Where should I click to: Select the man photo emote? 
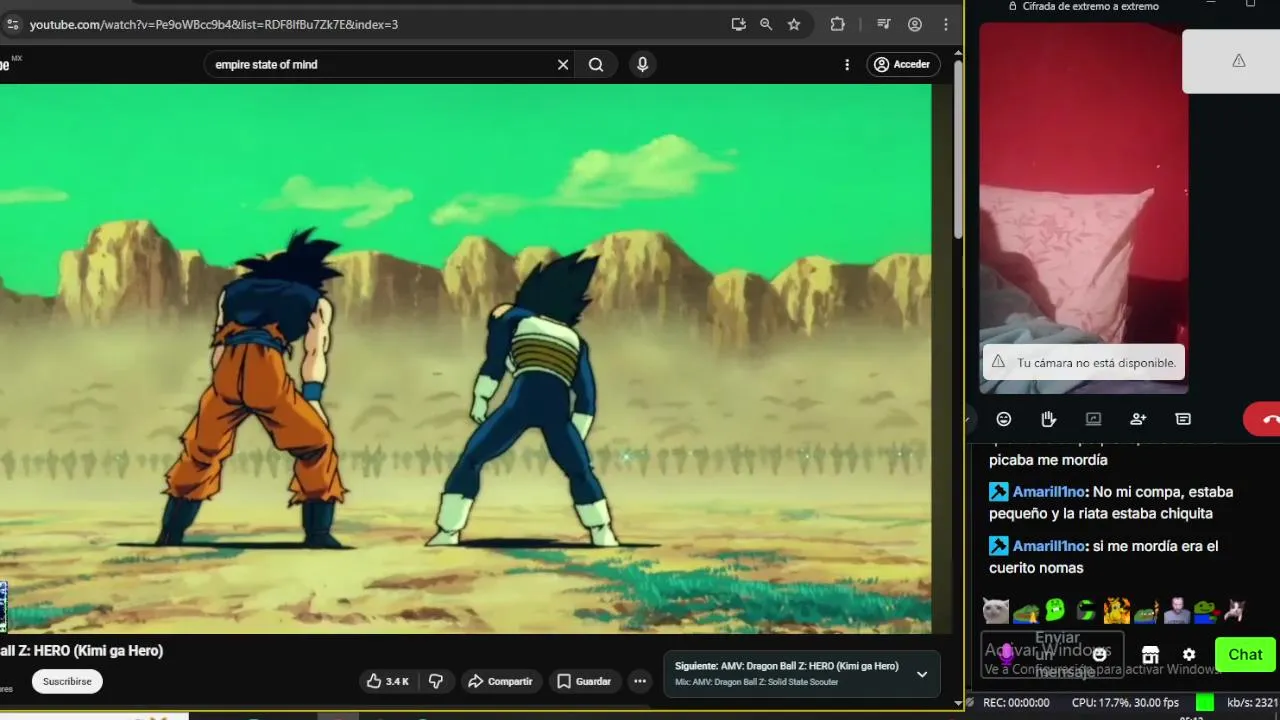(x=1176, y=610)
